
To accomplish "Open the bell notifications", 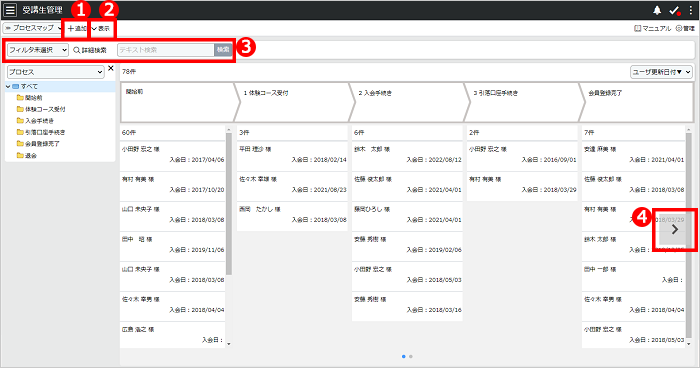I will pyautogui.click(x=657, y=10).
